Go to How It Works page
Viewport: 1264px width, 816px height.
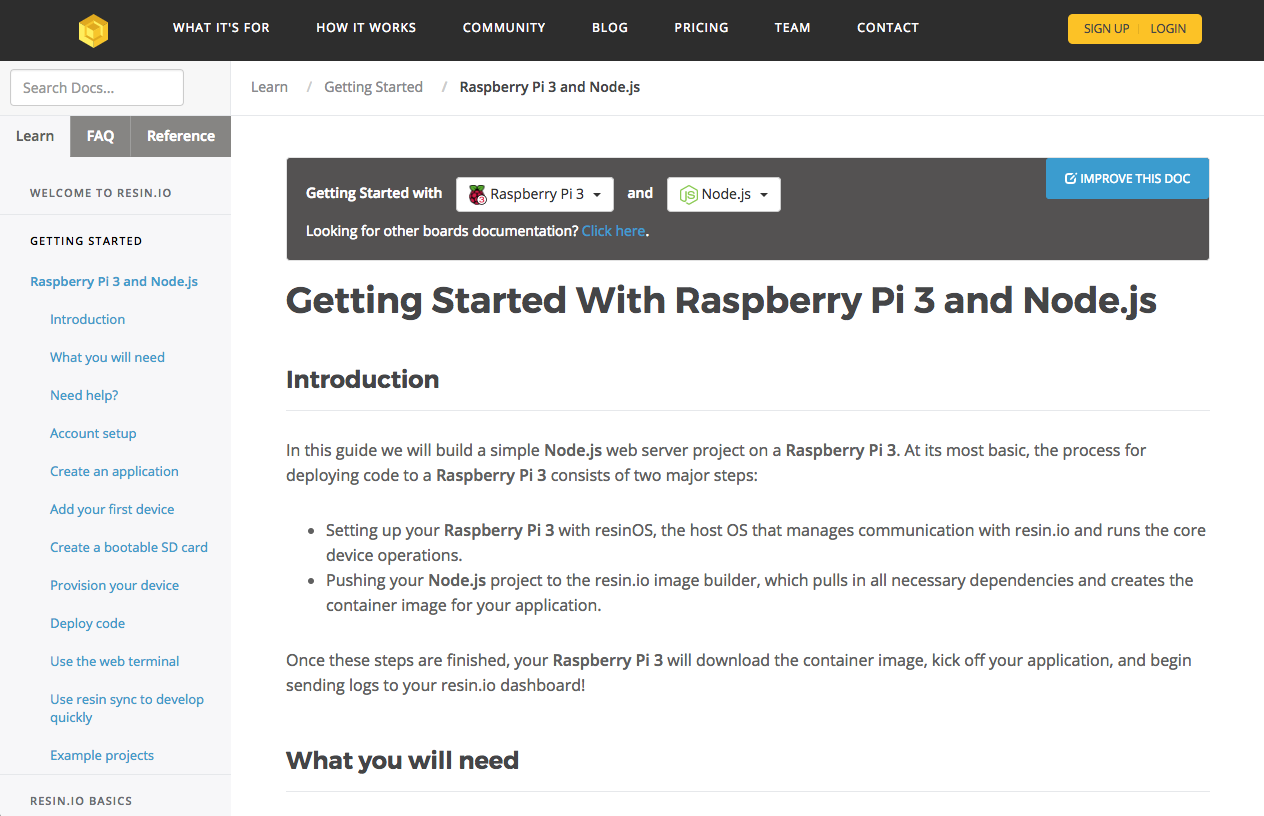click(x=366, y=28)
